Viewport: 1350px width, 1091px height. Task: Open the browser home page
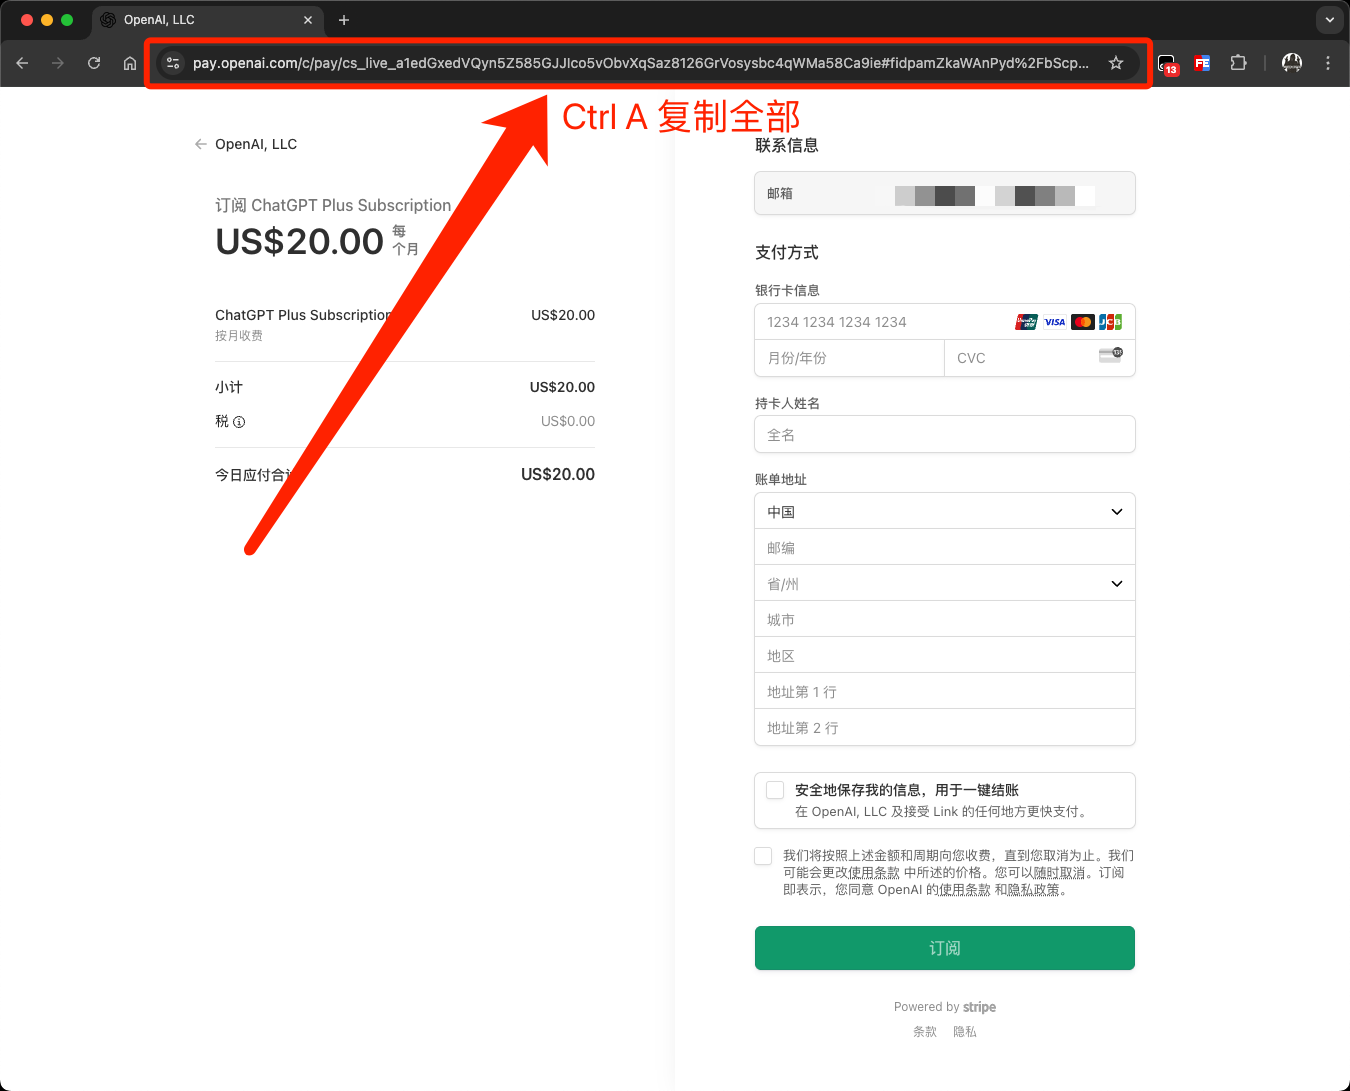(x=130, y=63)
